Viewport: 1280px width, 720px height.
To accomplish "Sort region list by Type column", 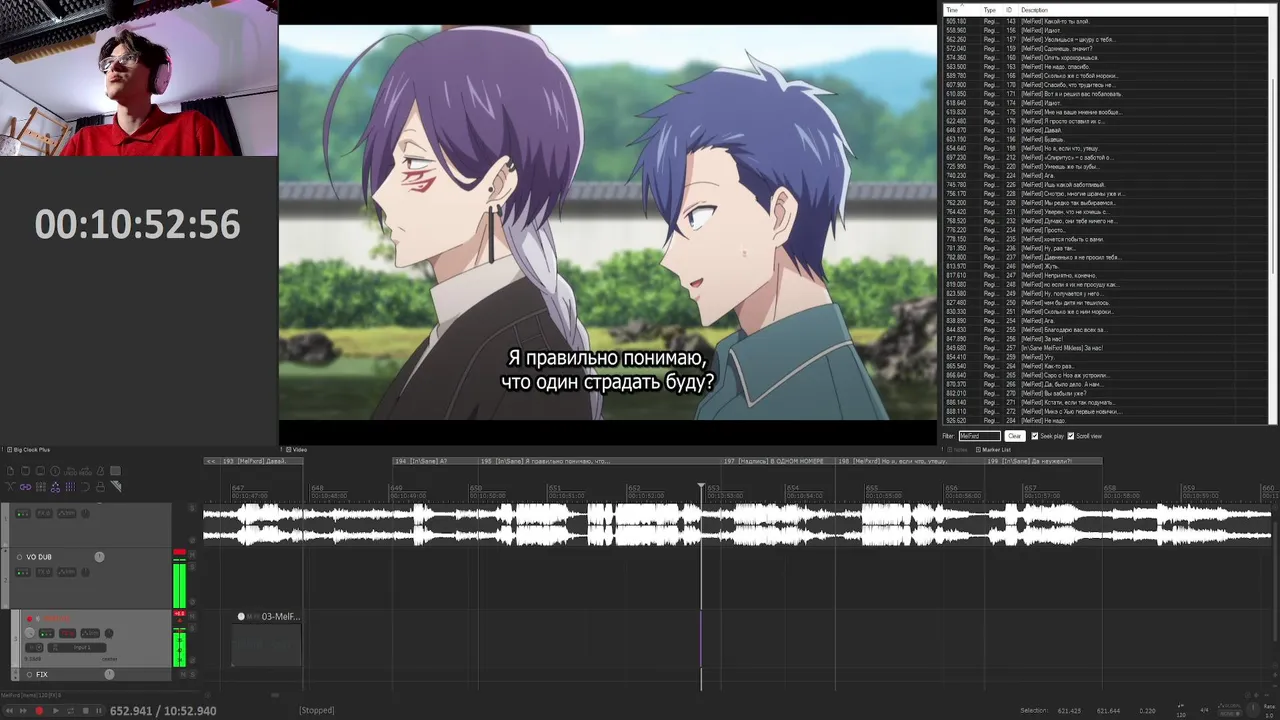I will (989, 10).
